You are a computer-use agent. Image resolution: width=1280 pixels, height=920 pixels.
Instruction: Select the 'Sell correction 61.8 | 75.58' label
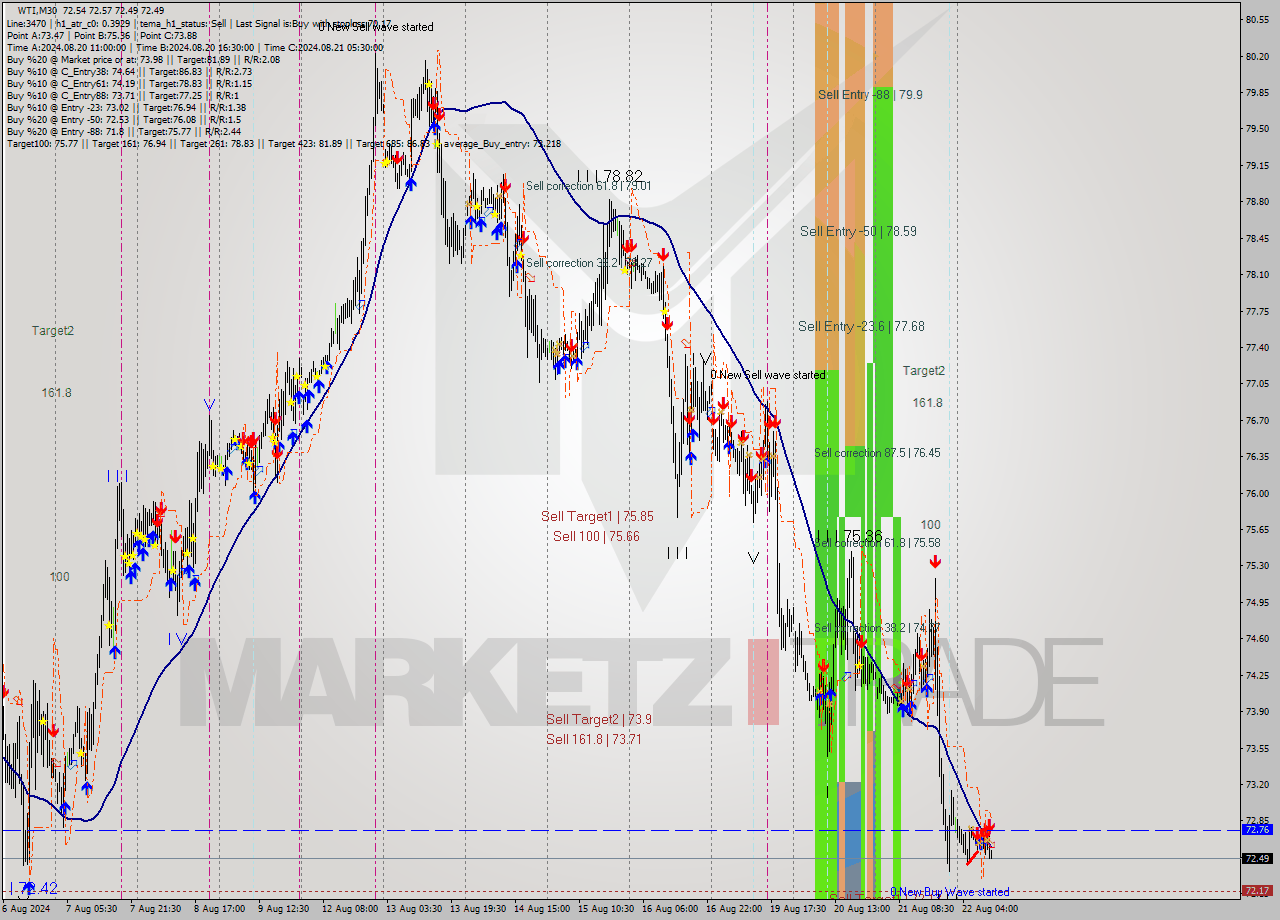[877, 542]
